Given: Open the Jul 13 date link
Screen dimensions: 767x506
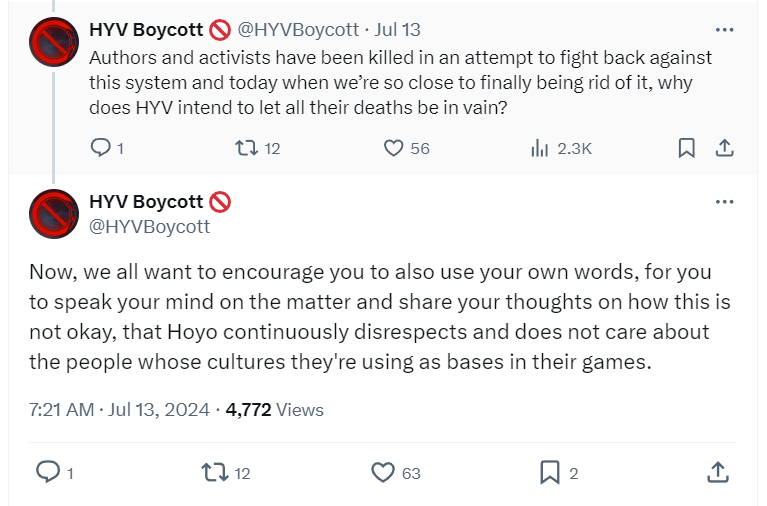Looking at the screenshot, I should [397, 30].
